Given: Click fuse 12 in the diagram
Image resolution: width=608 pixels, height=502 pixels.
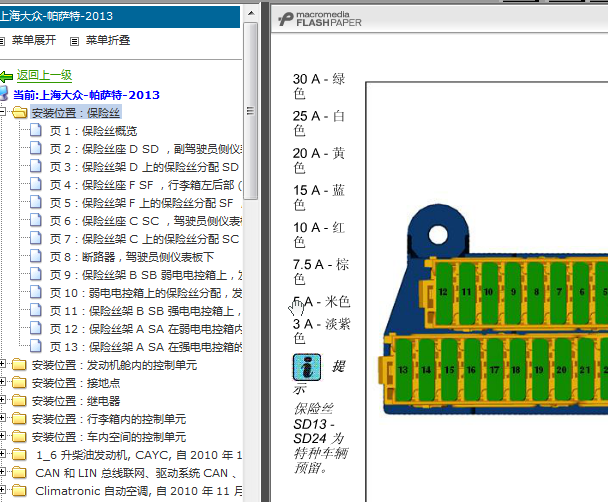Looking at the screenshot, I should [443, 292].
